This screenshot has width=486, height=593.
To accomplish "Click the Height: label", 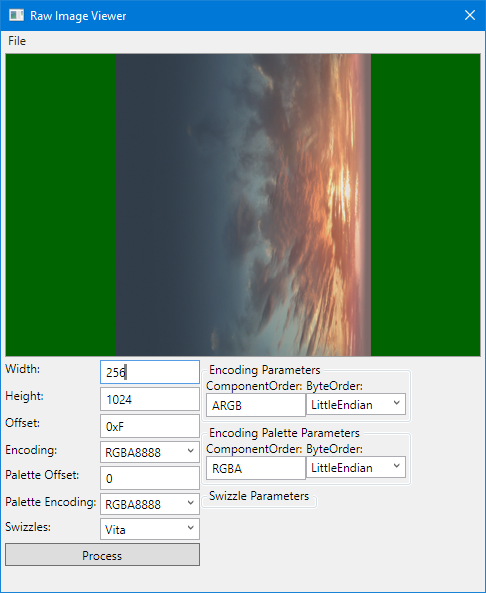I will click(25, 396).
